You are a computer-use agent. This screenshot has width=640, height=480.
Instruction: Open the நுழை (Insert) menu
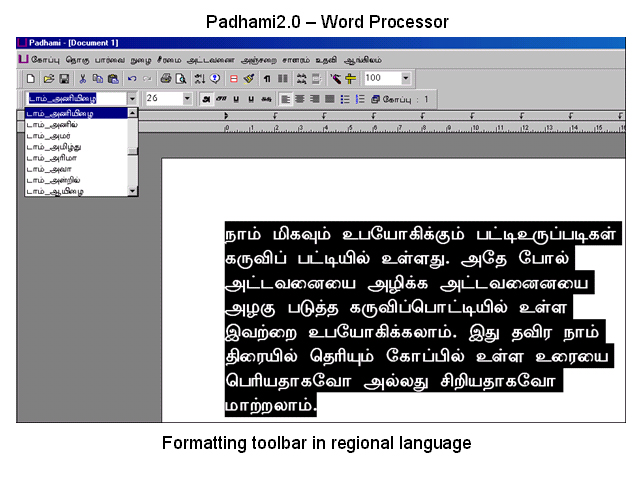[x=141, y=60]
